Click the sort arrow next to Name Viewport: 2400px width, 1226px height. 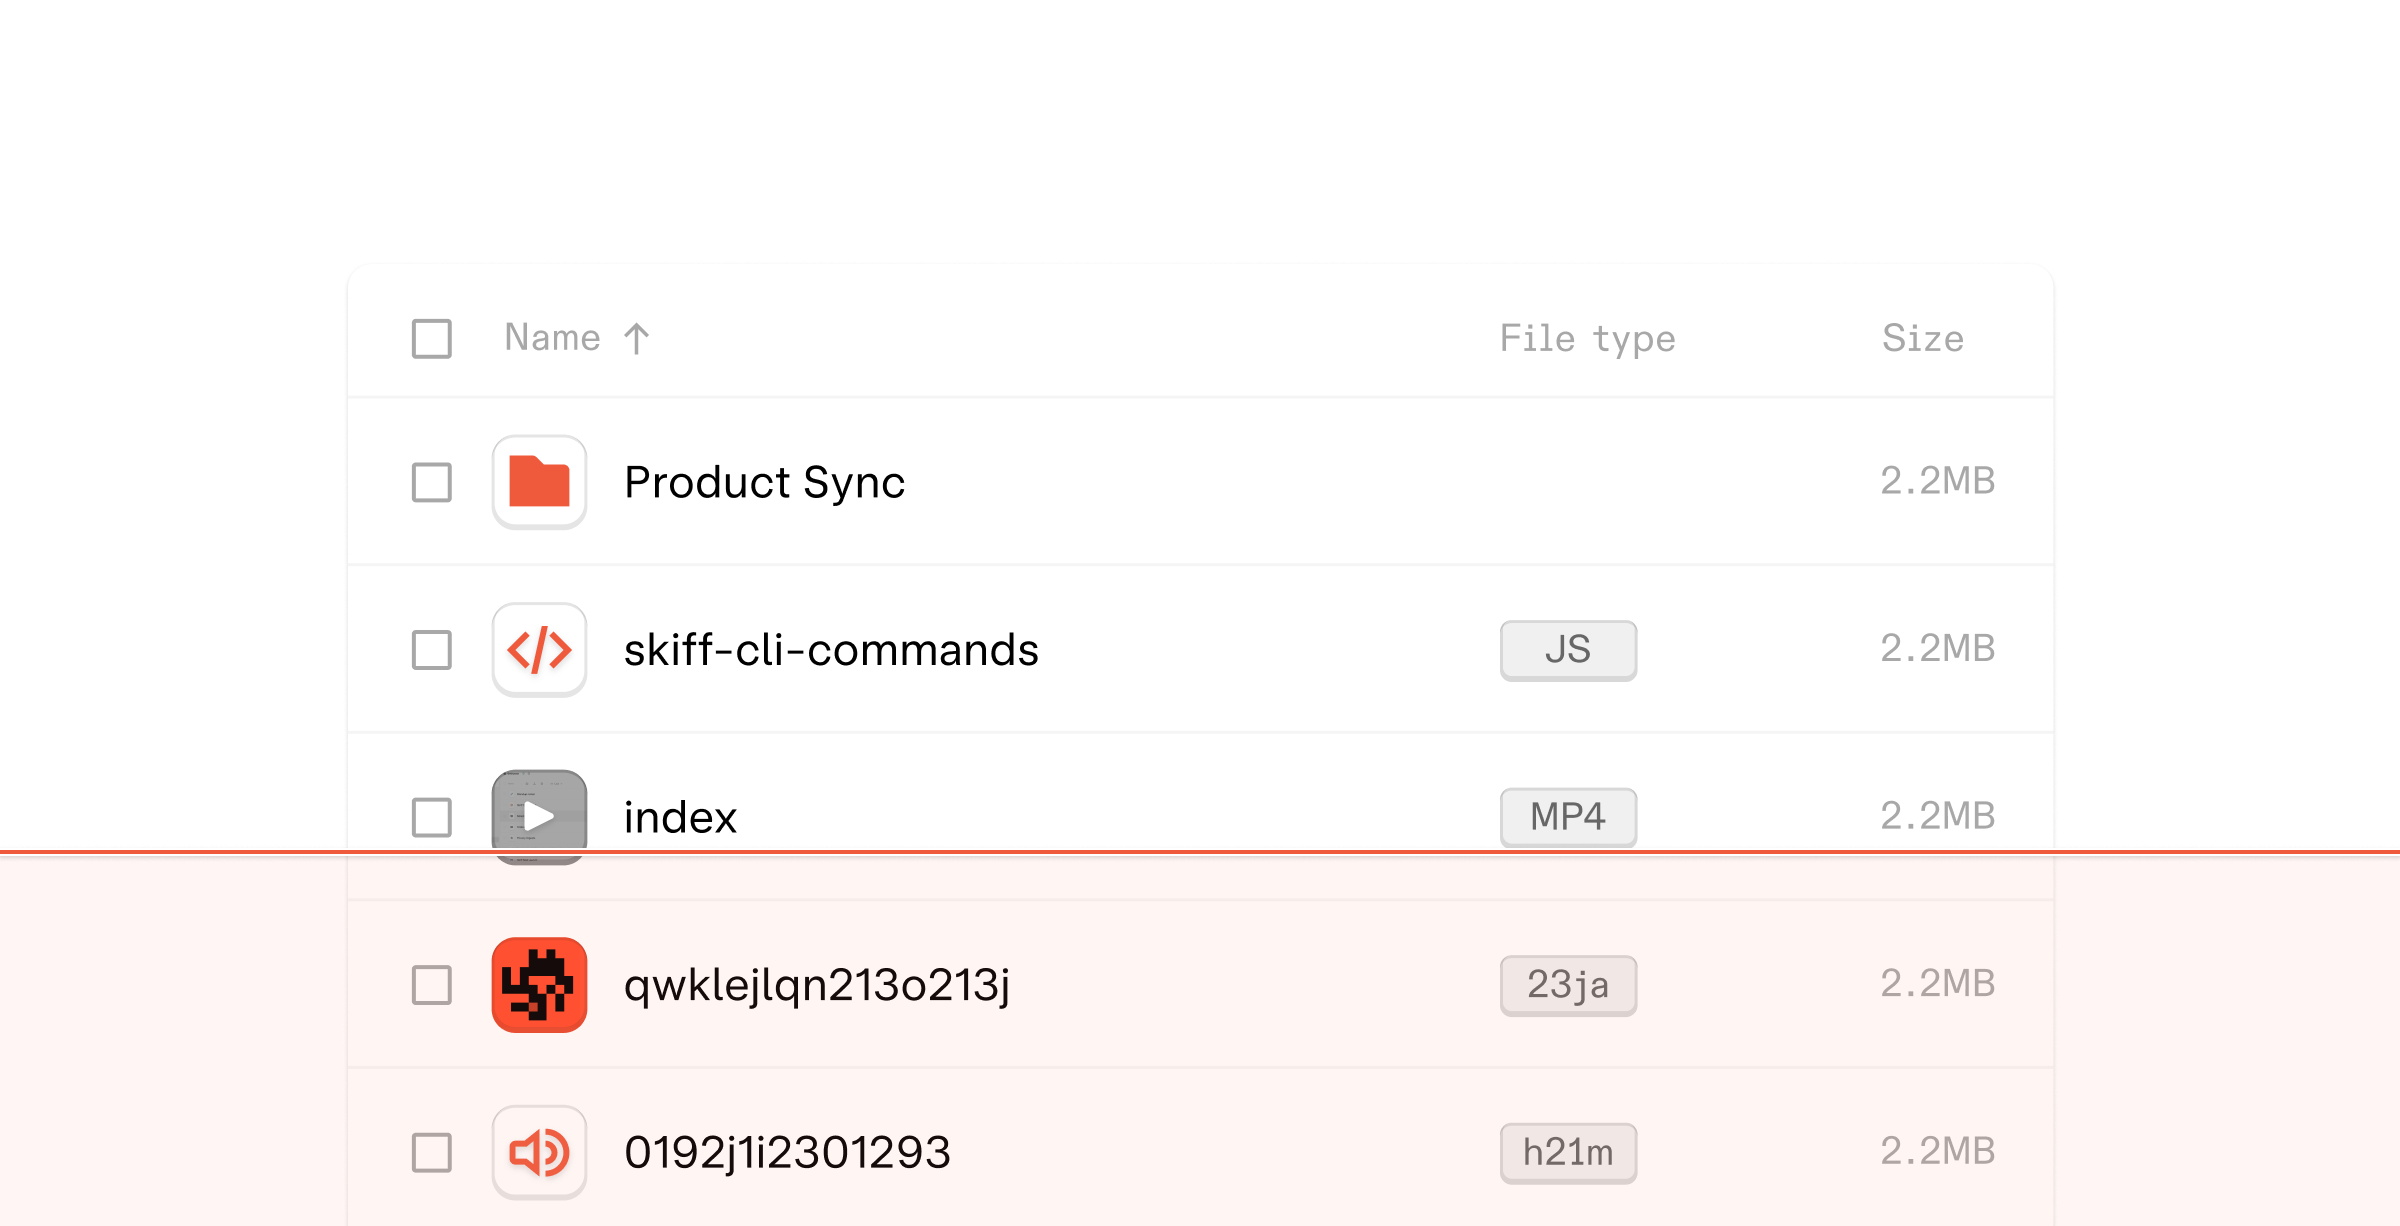(637, 339)
